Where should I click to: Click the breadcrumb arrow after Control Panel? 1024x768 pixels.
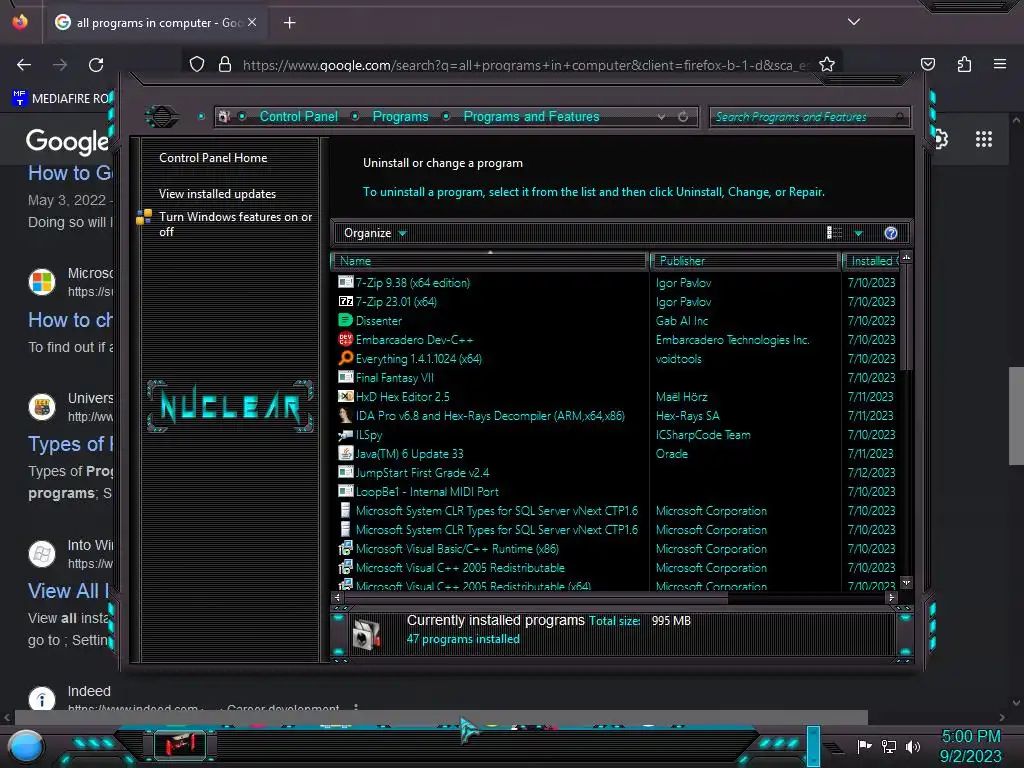pos(355,116)
